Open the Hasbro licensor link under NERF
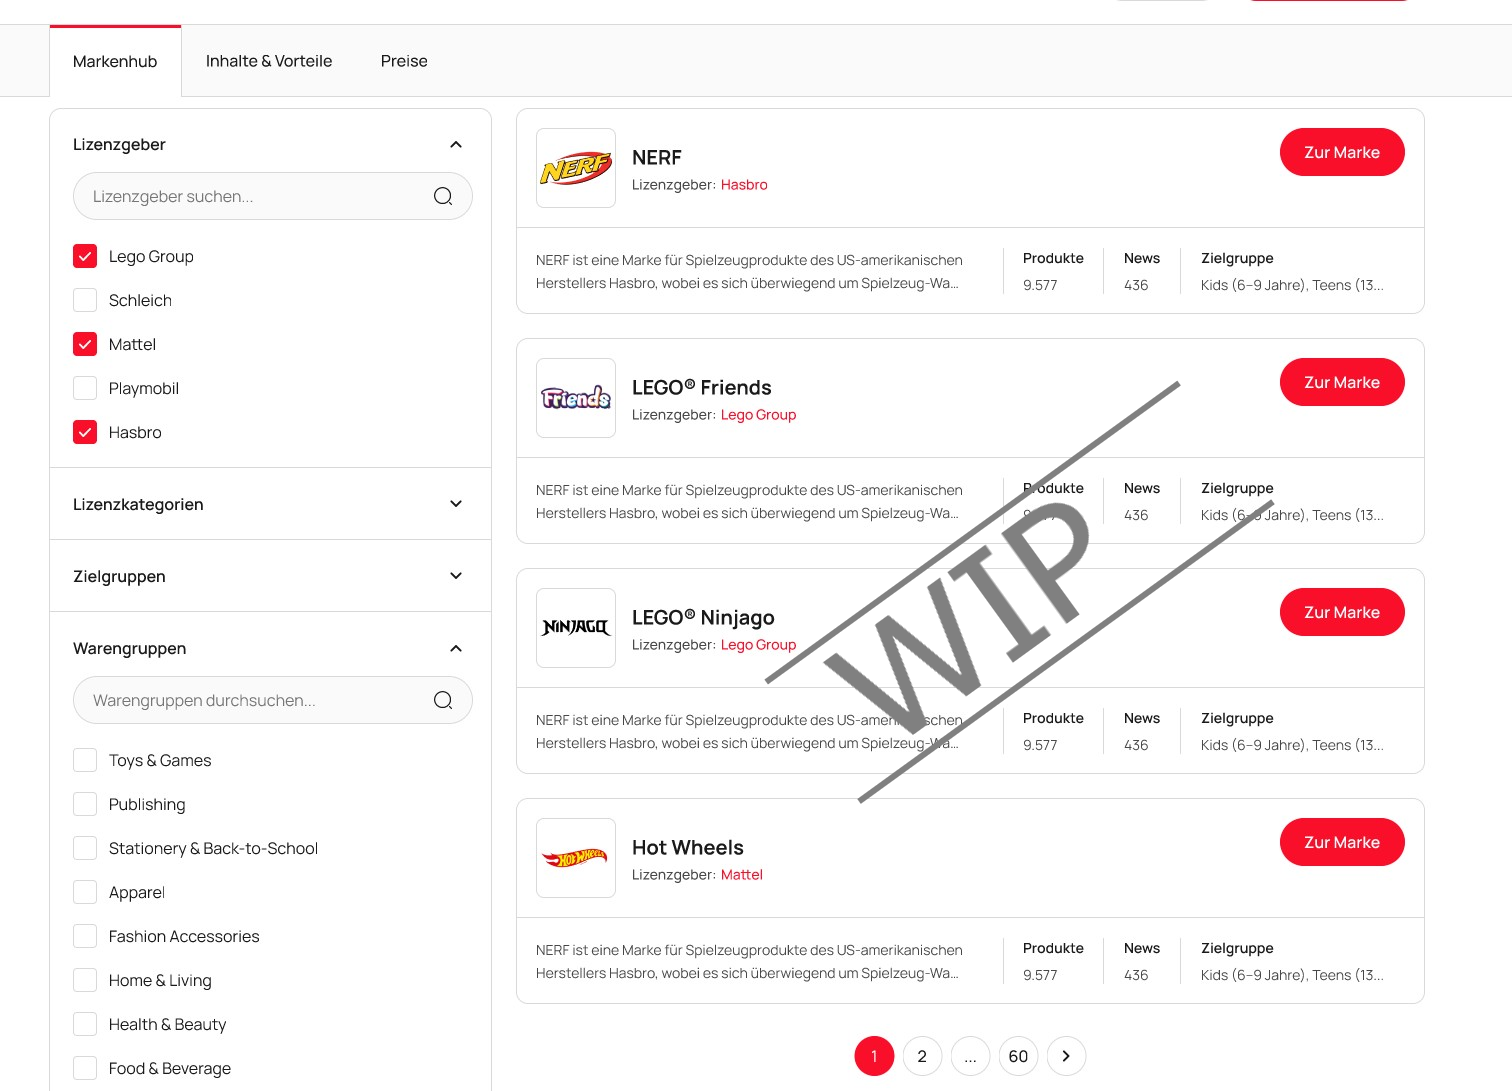1512x1091 pixels. (x=744, y=185)
